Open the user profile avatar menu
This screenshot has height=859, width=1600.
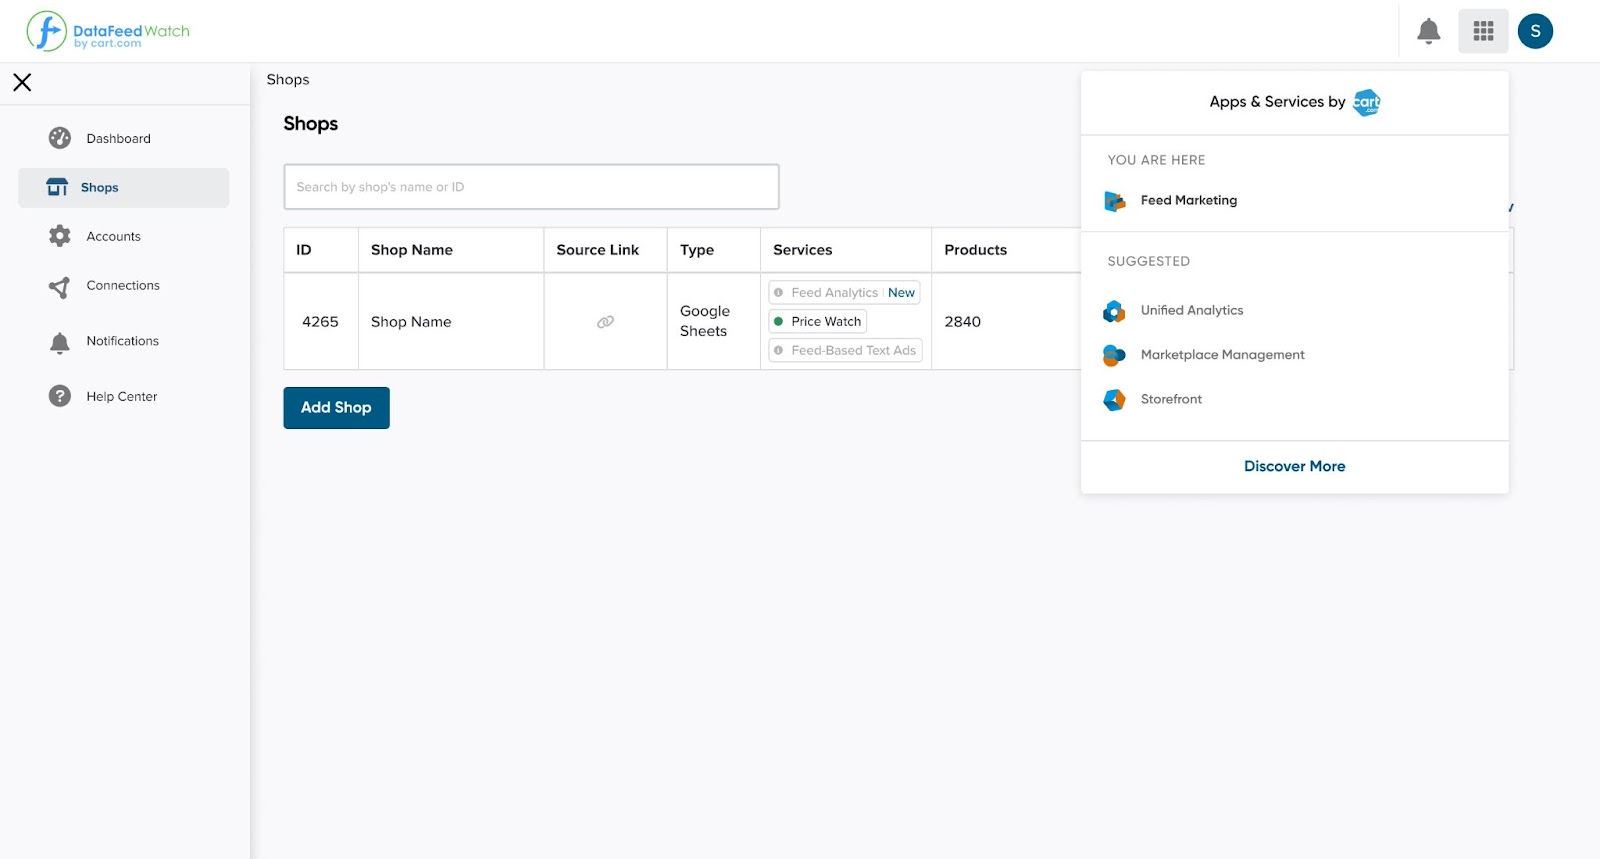pyautogui.click(x=1535, y=32)
